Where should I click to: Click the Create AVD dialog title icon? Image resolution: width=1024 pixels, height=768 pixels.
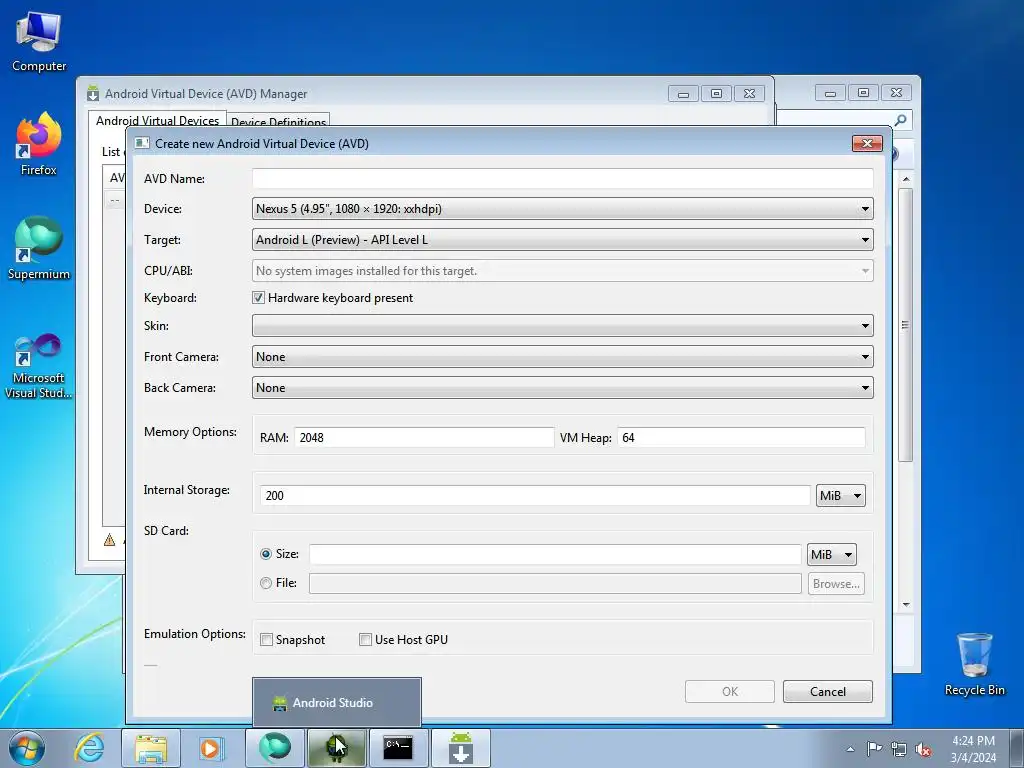[142, 143]
